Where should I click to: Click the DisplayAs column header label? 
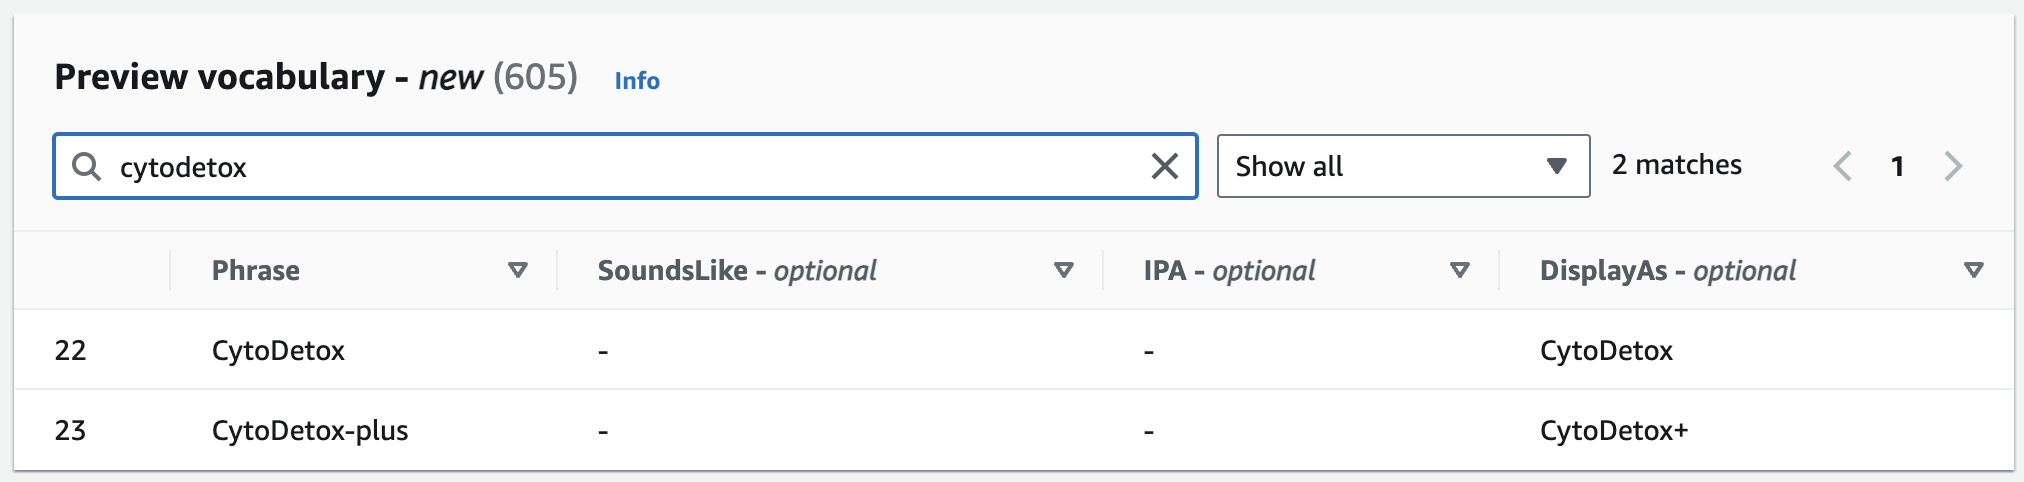point(1668,270)
